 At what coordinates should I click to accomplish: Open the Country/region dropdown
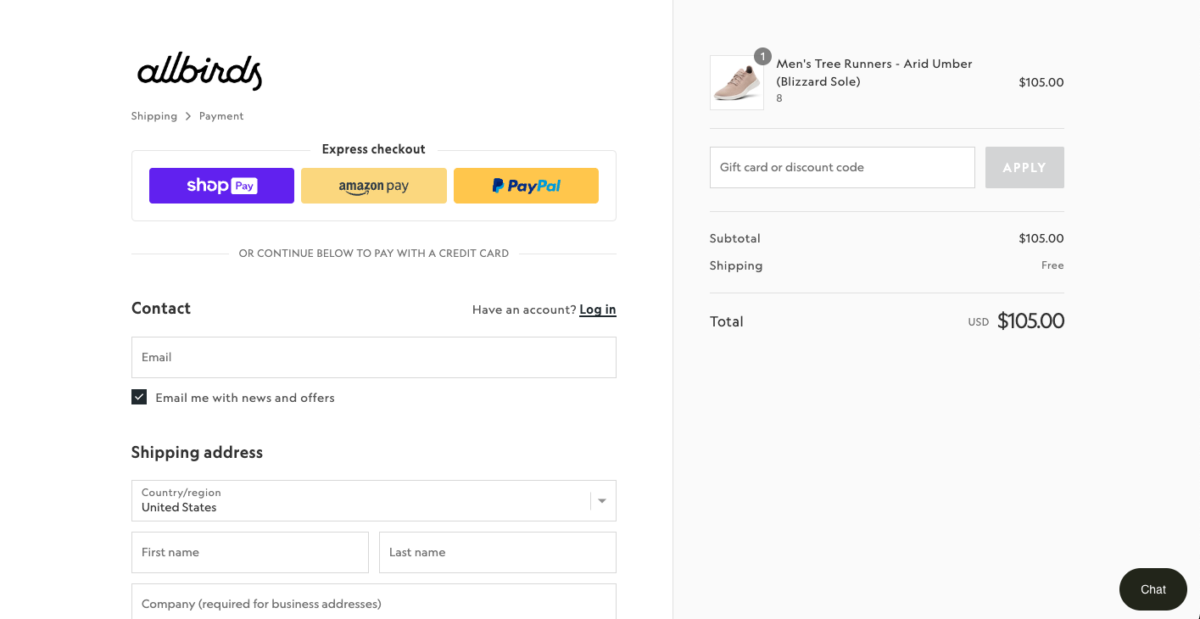click(x=374, y=500)
